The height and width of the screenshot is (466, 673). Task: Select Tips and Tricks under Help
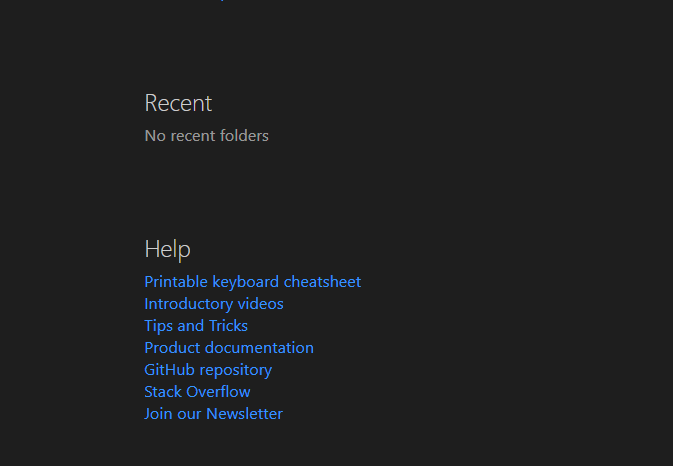click(x=196, y=326)
